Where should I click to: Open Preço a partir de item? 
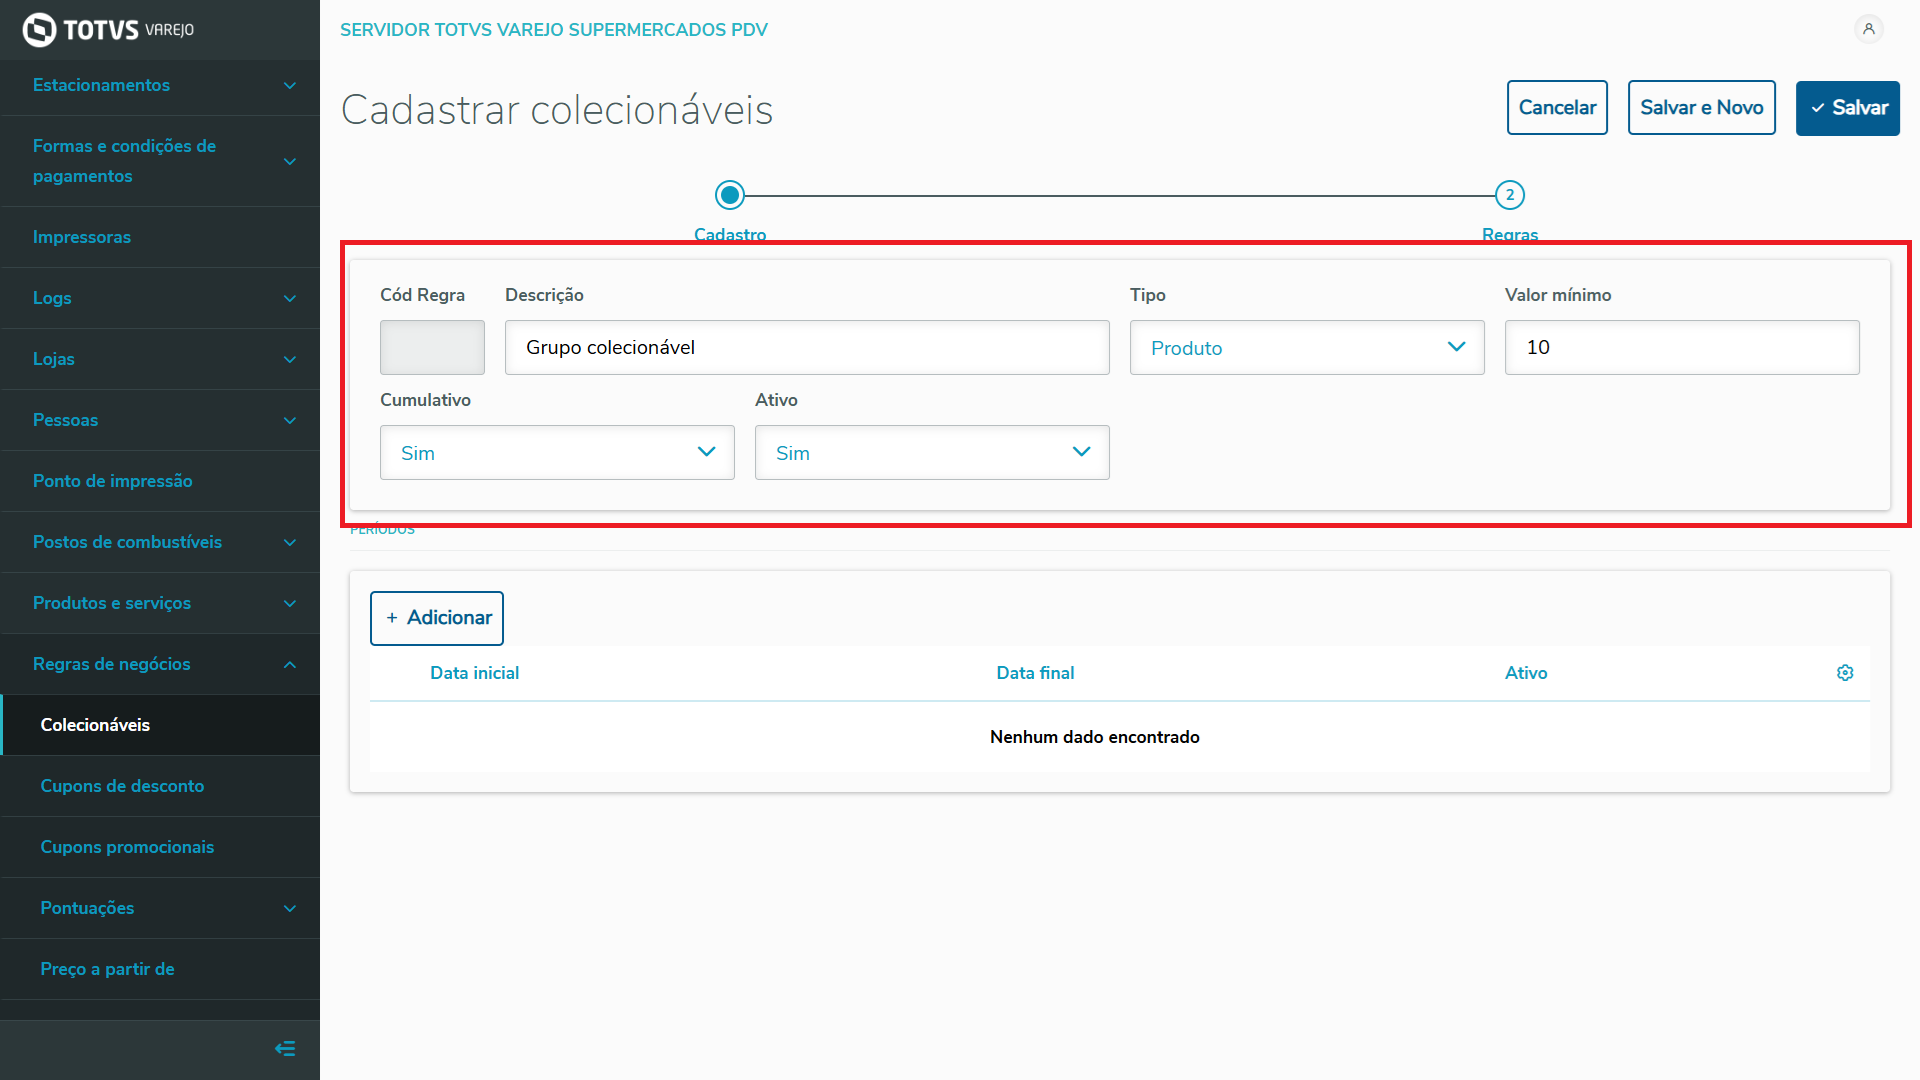pyautogui.click(x=107, y=969)
